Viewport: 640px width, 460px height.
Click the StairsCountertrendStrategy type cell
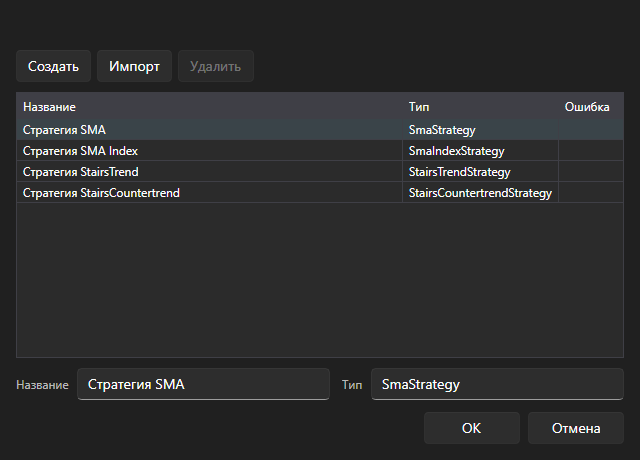[x=480, y=193]
